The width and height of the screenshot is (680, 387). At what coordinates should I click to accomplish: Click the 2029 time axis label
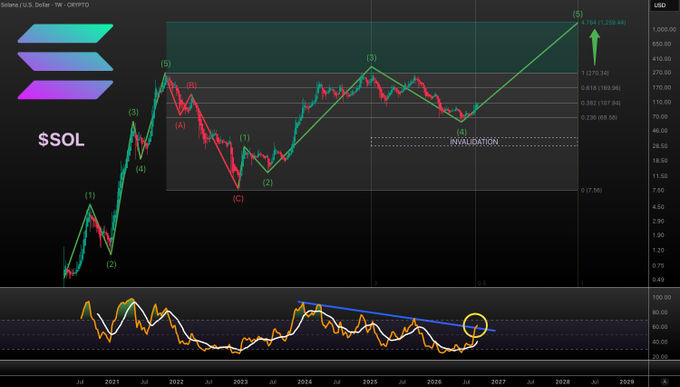627,382
